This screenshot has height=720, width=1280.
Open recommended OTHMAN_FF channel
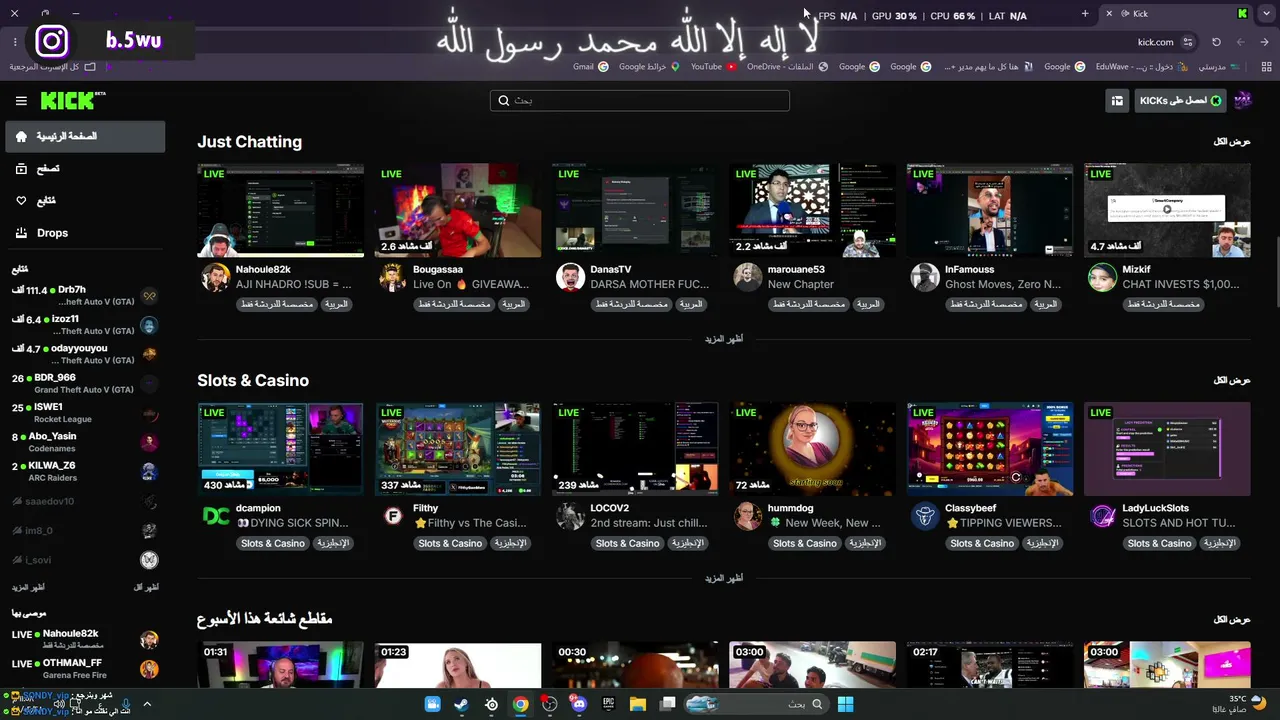(85, 669)
